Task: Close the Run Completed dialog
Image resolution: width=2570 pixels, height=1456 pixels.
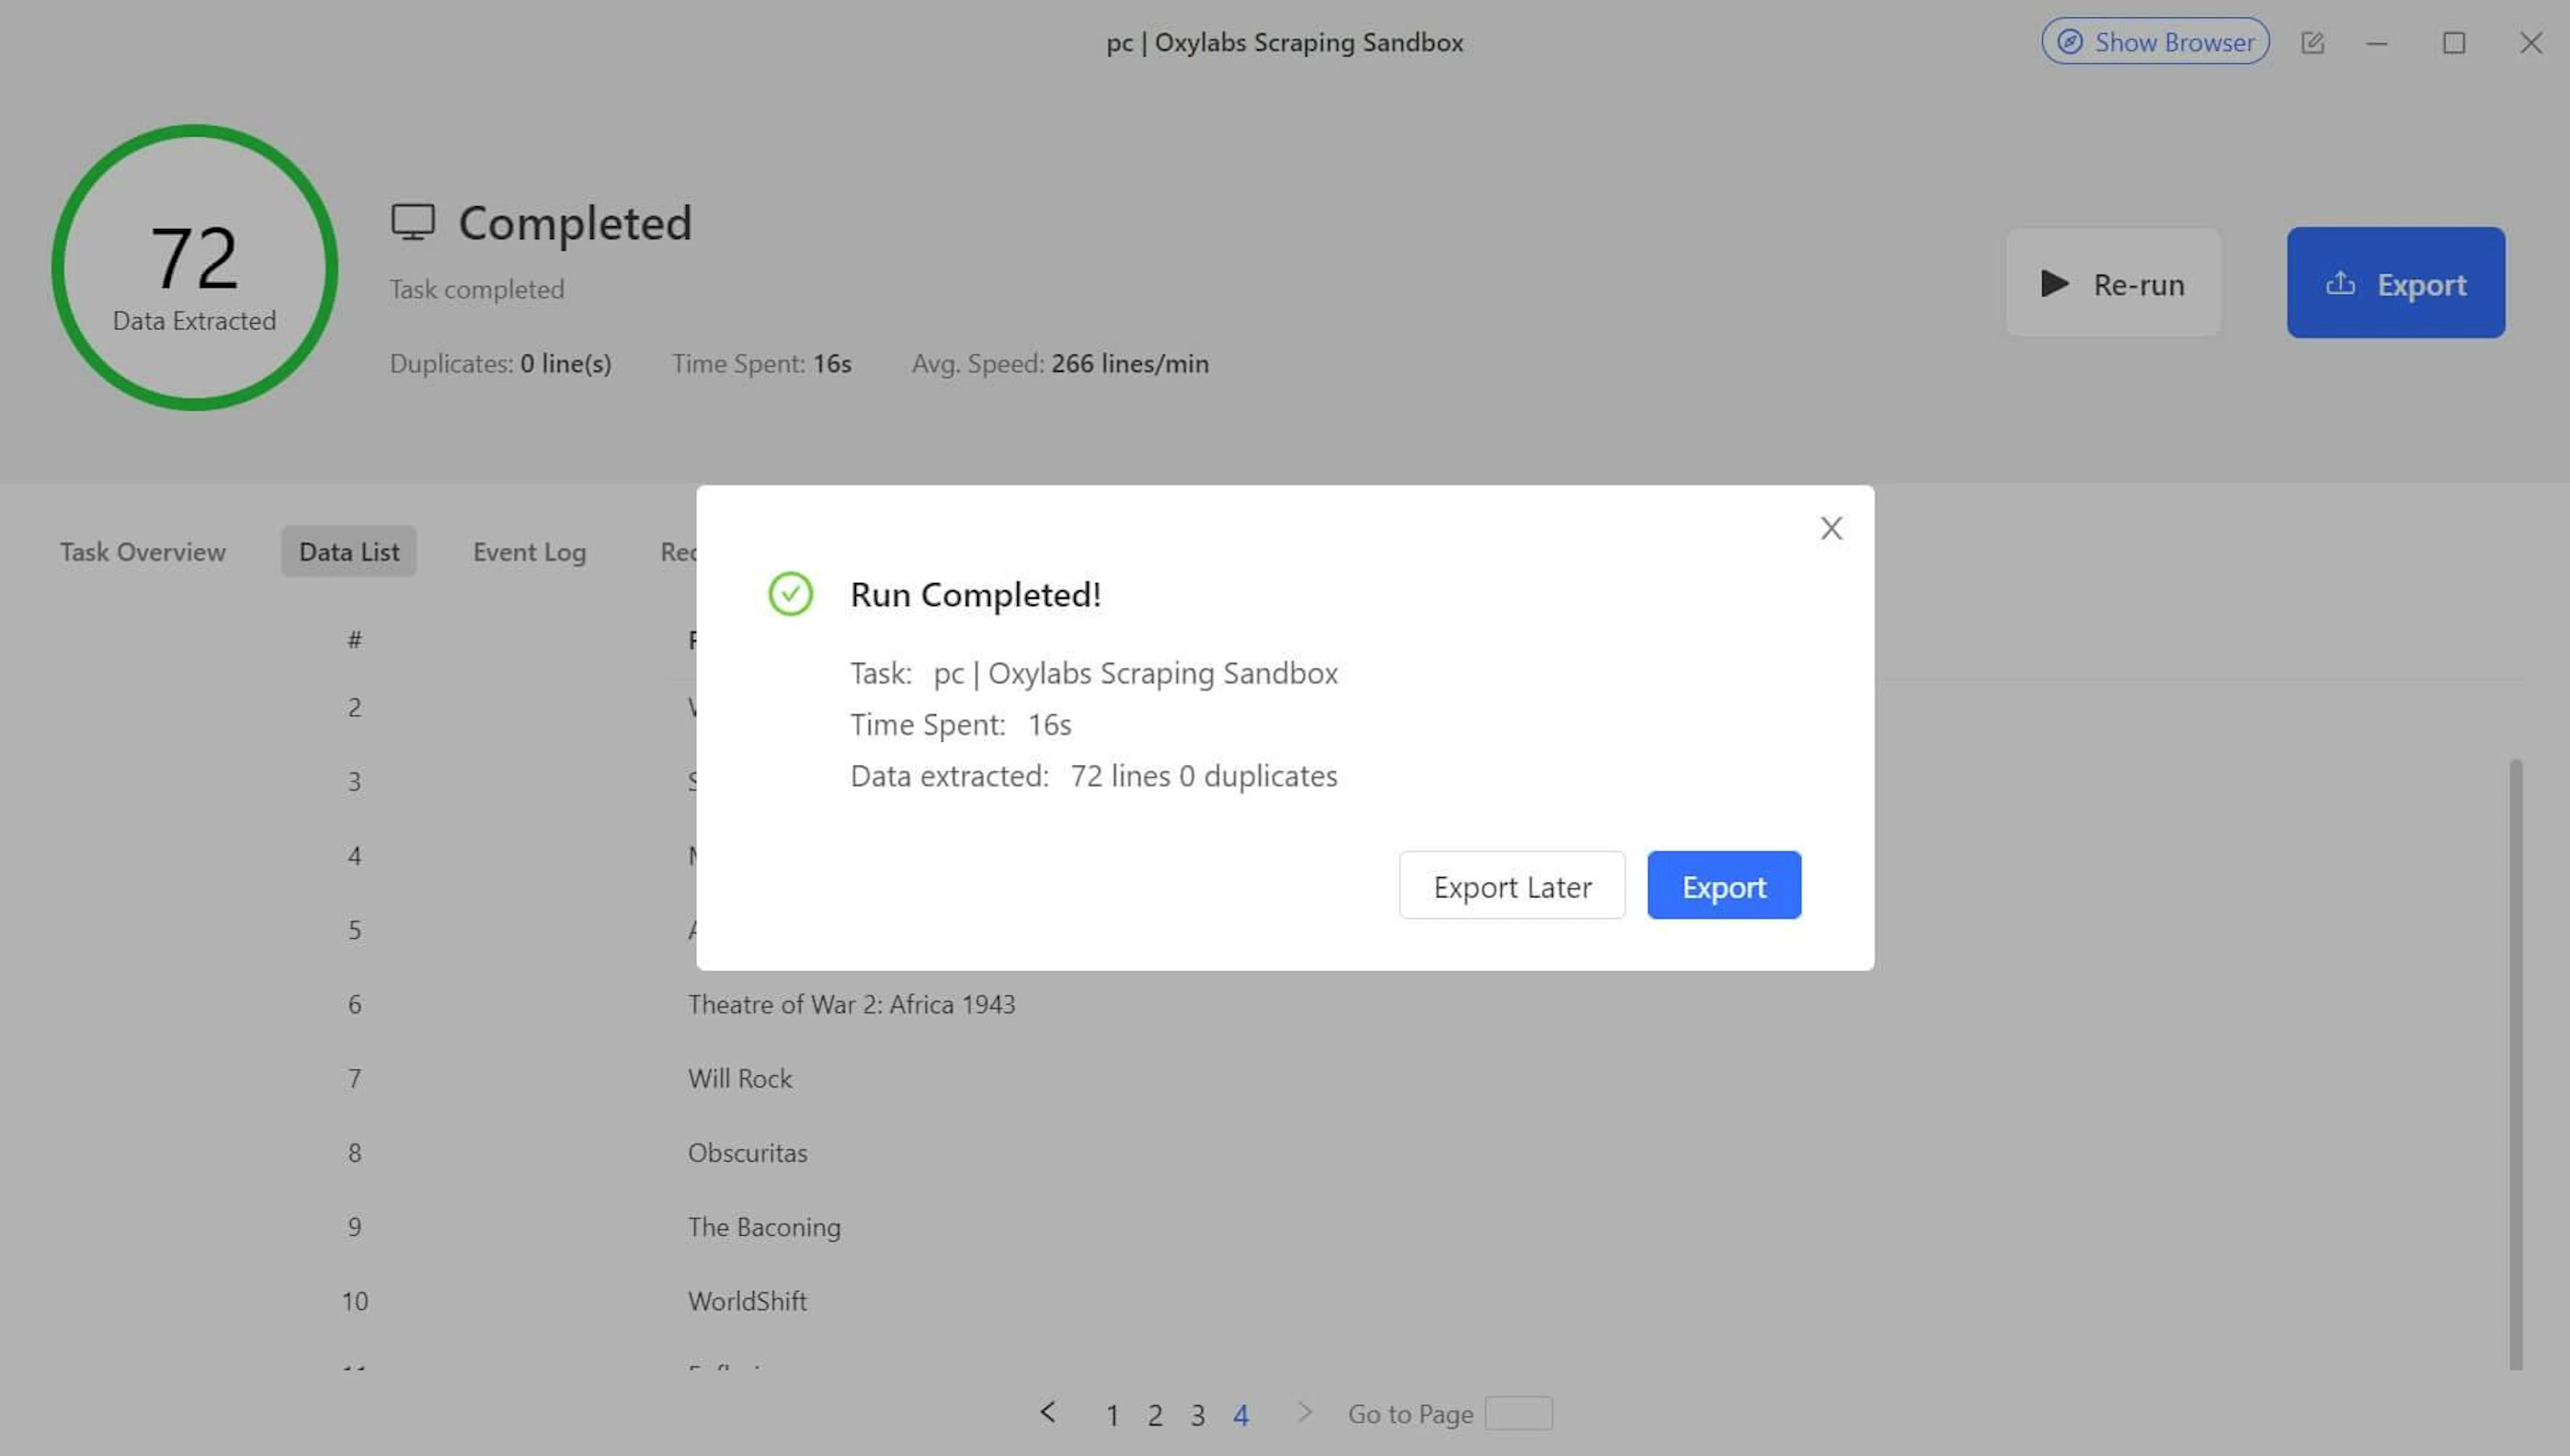Action: [1831, 528]
